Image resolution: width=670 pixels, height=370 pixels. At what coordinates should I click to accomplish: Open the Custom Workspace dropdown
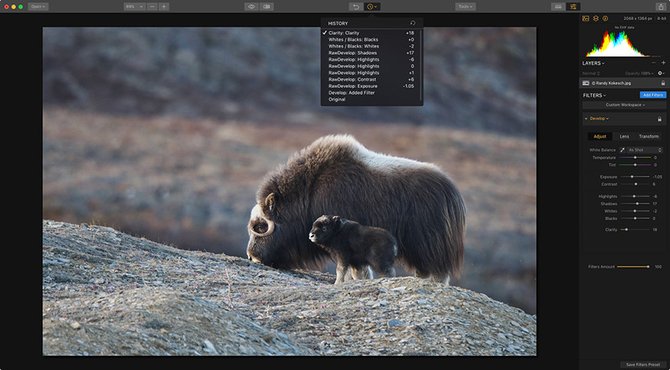tap(624, 105)
